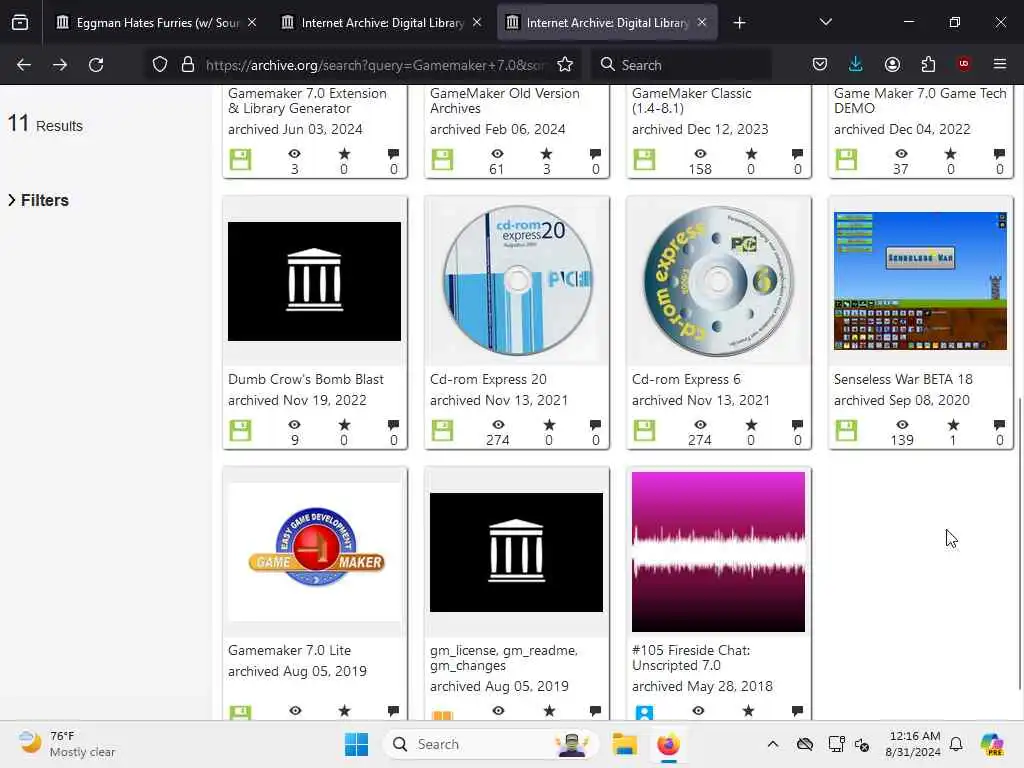Open the Pocket save icon
This screenshot has width=1024, height=768.
pos(820,64)
